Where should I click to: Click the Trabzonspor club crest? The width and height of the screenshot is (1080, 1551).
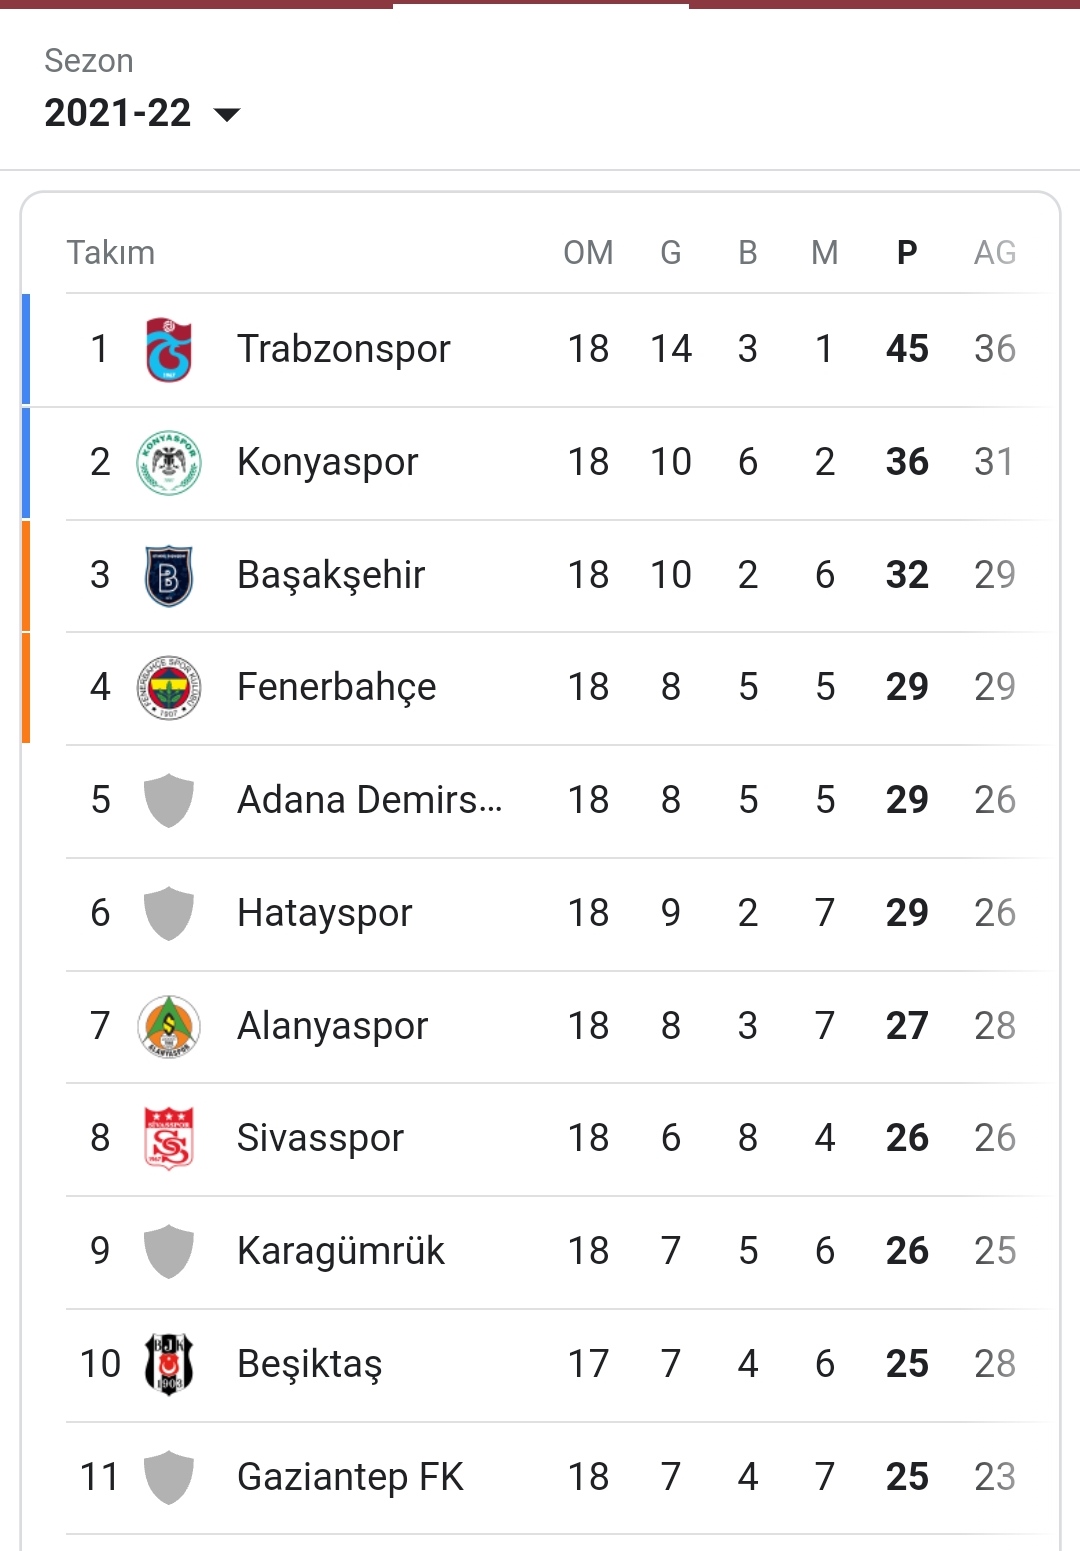coord(169,350)
